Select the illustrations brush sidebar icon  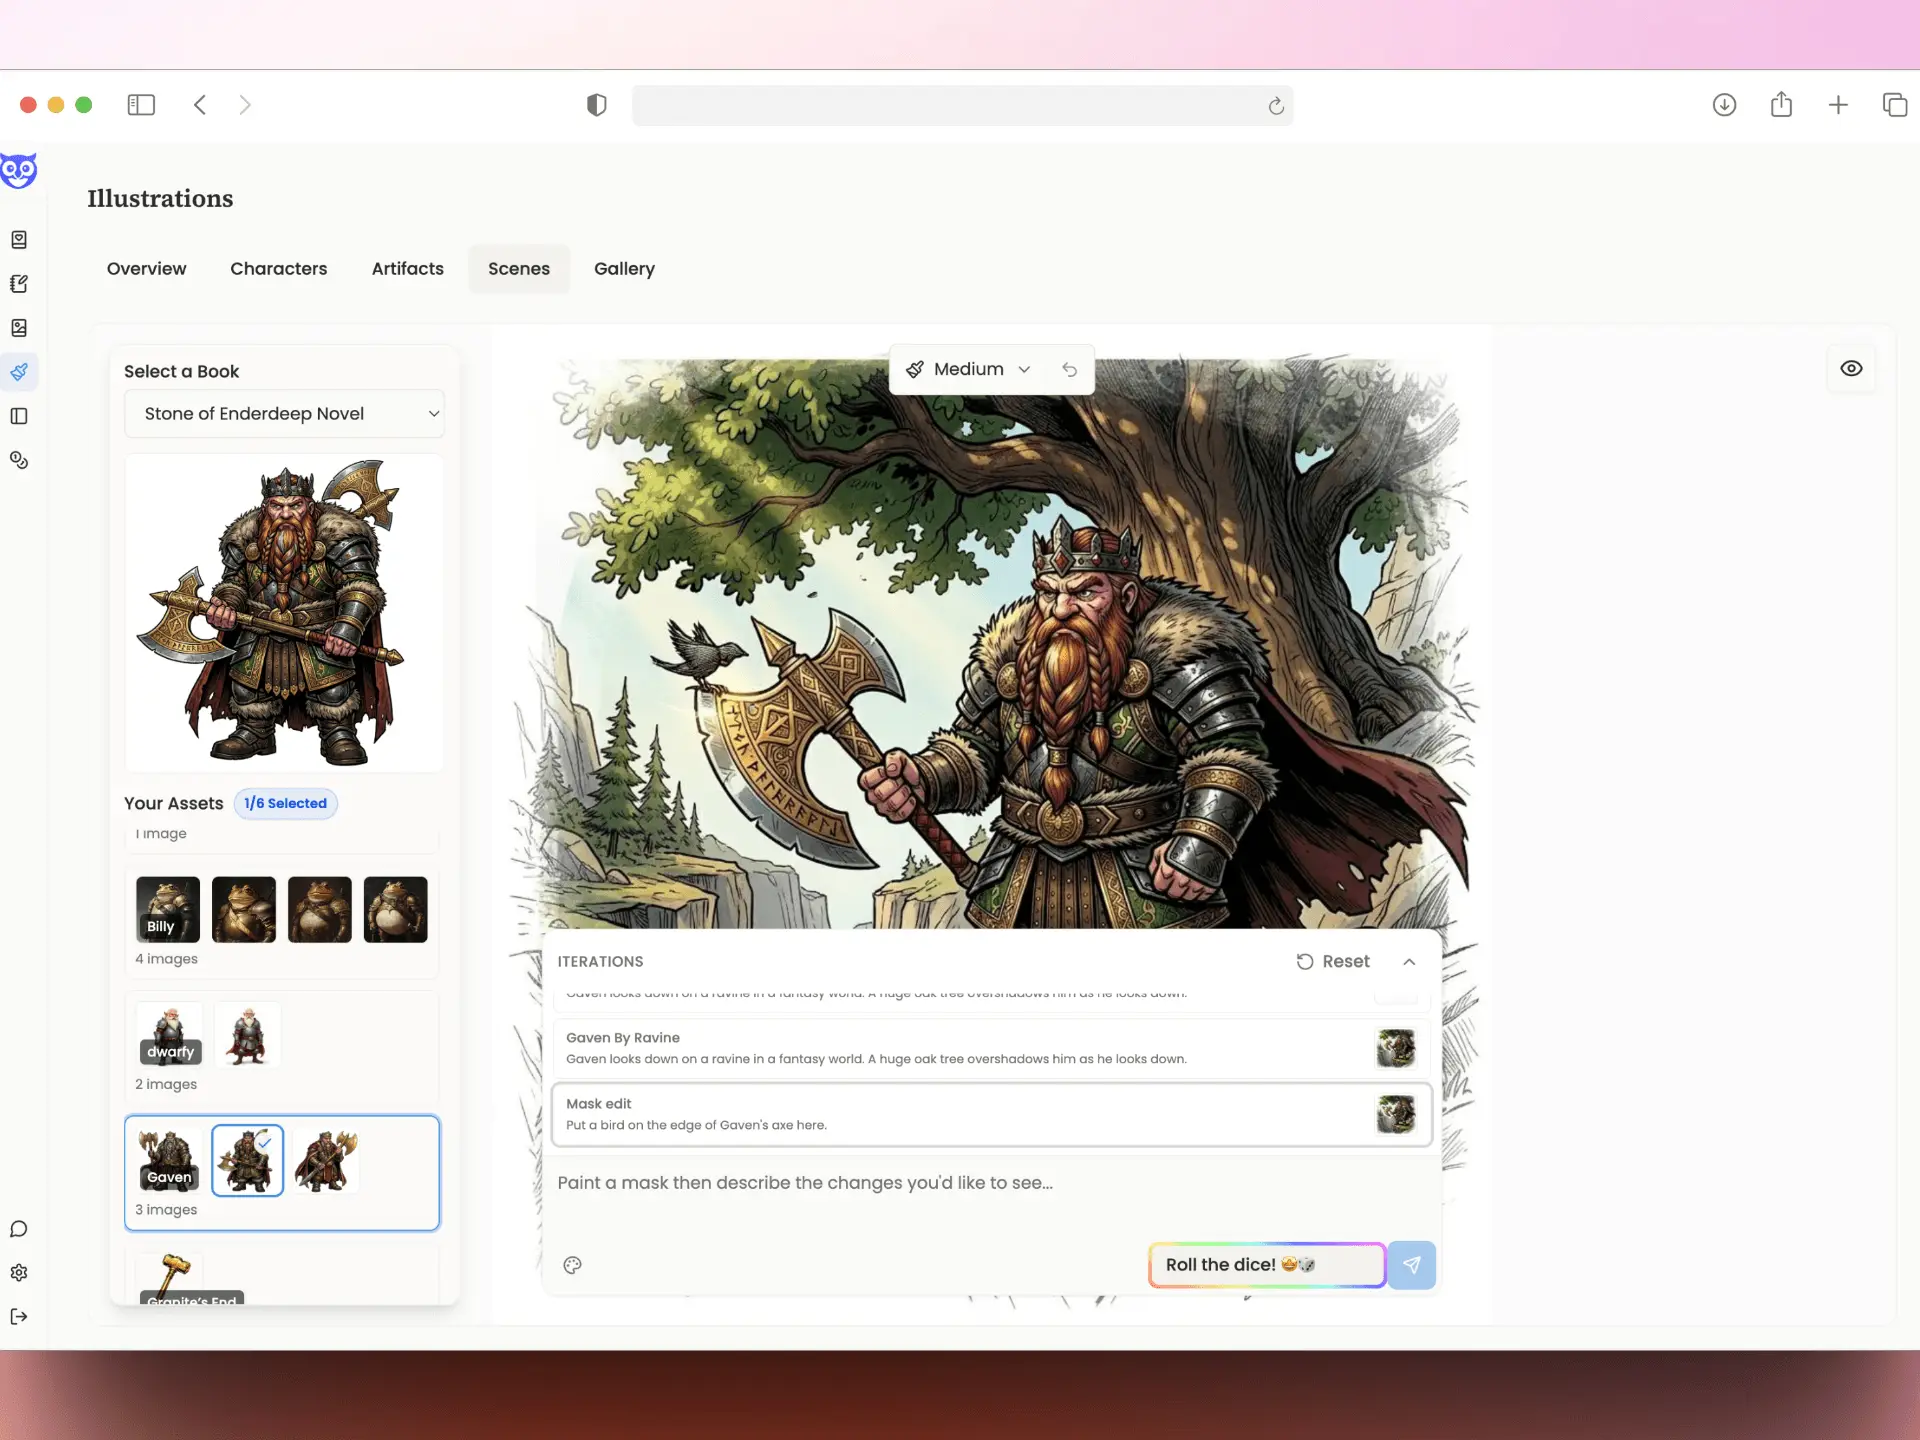pos(19,372)
